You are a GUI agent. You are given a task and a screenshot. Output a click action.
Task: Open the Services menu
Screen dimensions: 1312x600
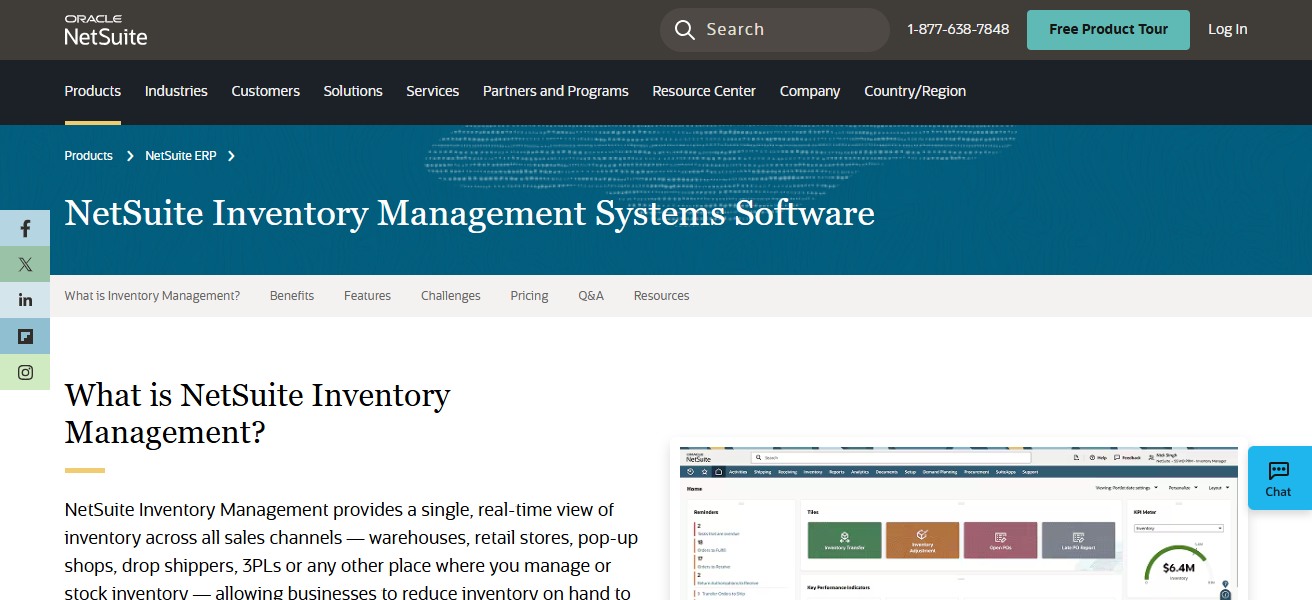tap(433, 91)
